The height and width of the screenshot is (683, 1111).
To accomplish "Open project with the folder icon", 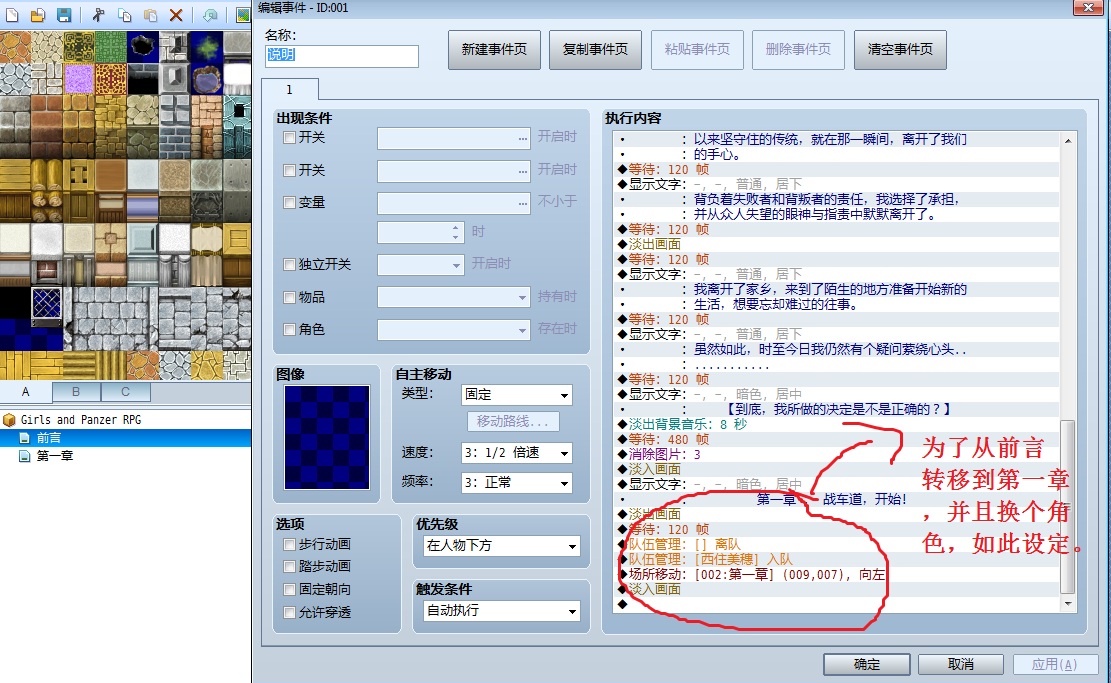I will click(38, 15).
